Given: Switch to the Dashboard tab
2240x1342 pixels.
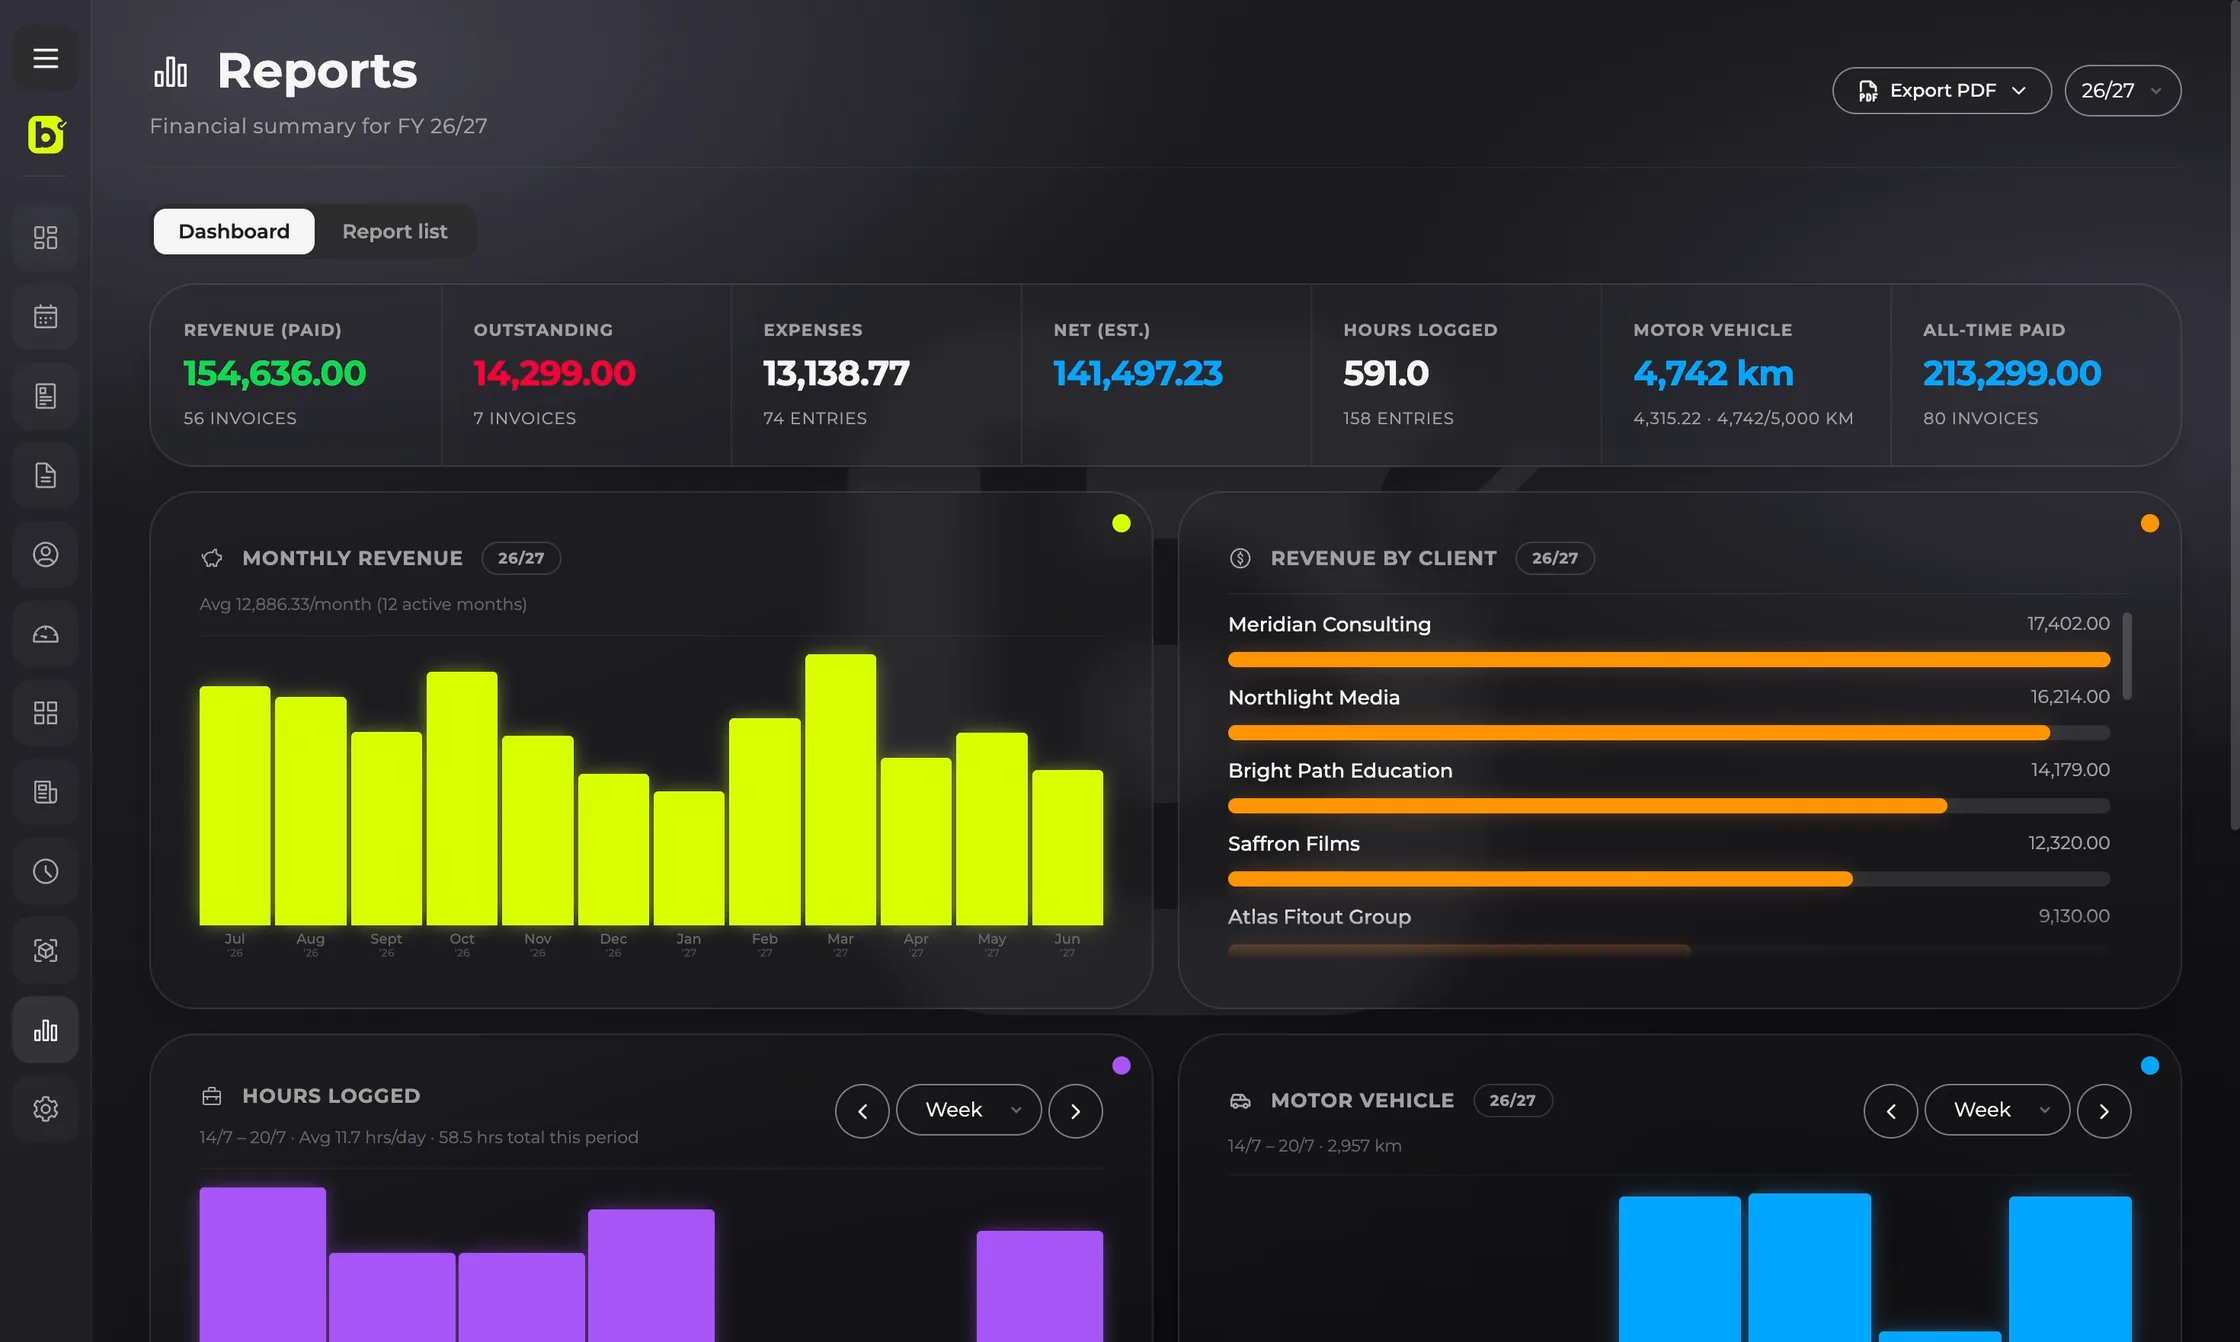Looking at the screenshot, I should (234, 231).
